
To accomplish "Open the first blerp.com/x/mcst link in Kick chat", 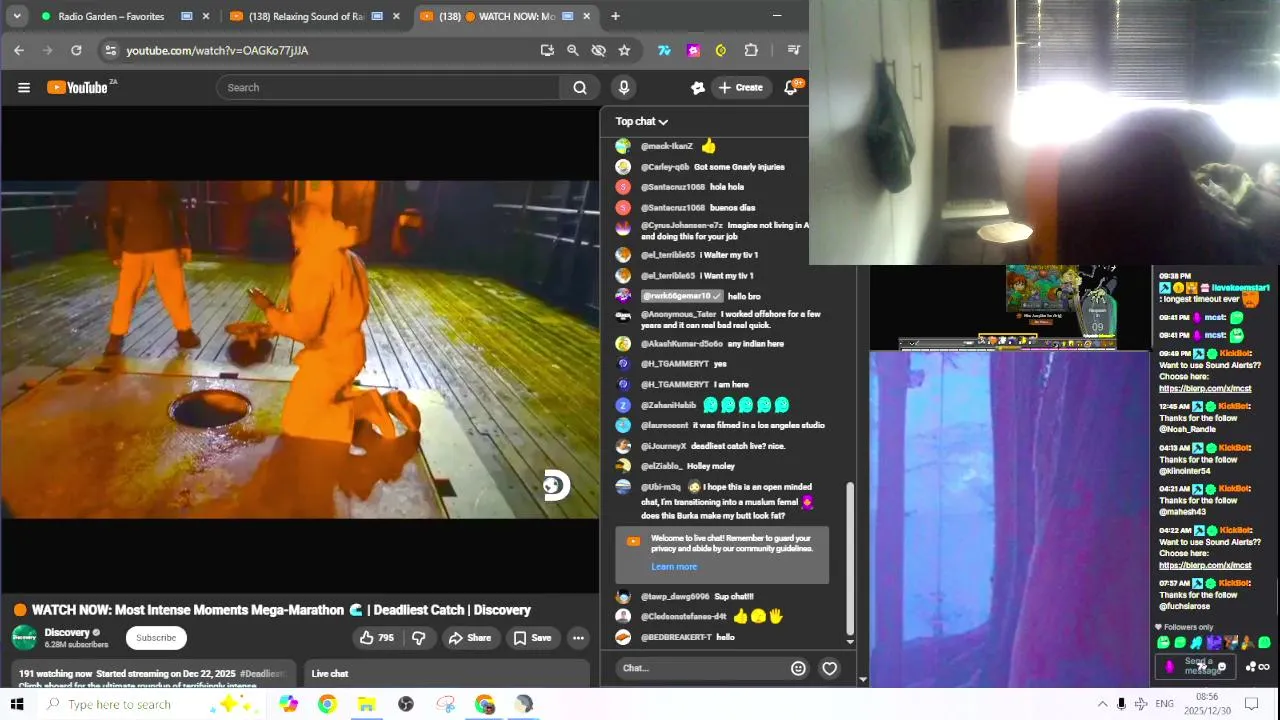I will tap(1205, 388).
